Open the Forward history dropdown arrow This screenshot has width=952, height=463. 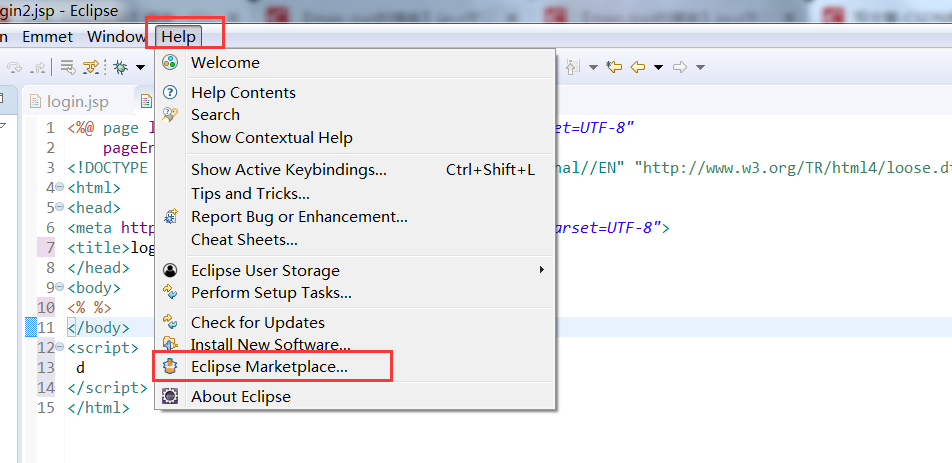[x=700, y=67]
